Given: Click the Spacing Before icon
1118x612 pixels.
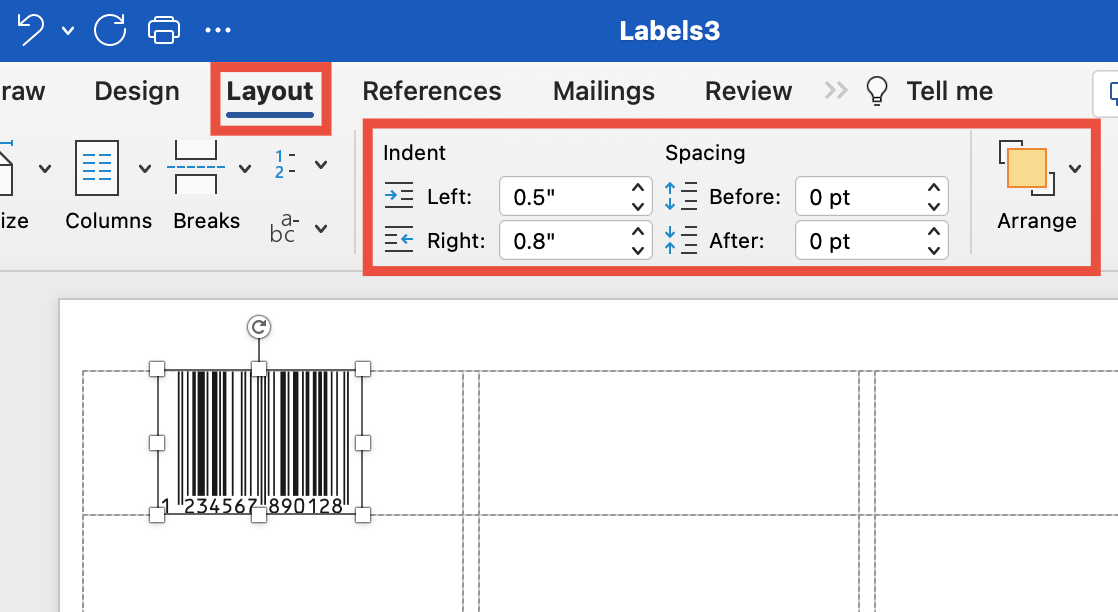Looking at the screenshot, I should click(681, 195).
